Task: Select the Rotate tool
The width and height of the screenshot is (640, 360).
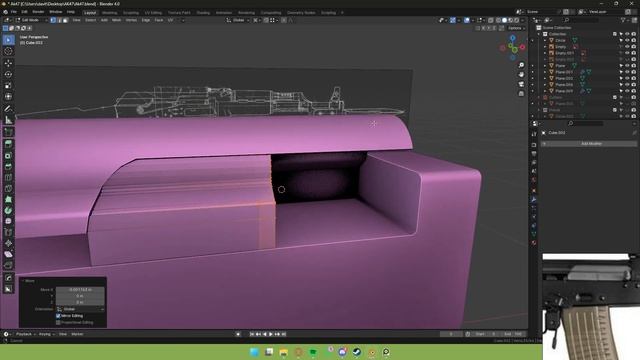Action: click(8, 74)
